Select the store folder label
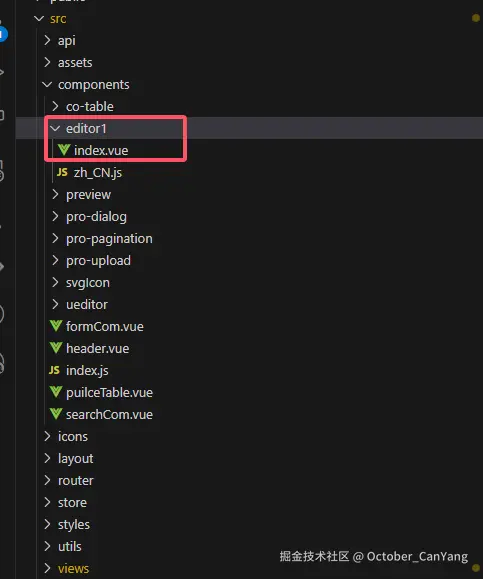 click(x=72, y=503)
